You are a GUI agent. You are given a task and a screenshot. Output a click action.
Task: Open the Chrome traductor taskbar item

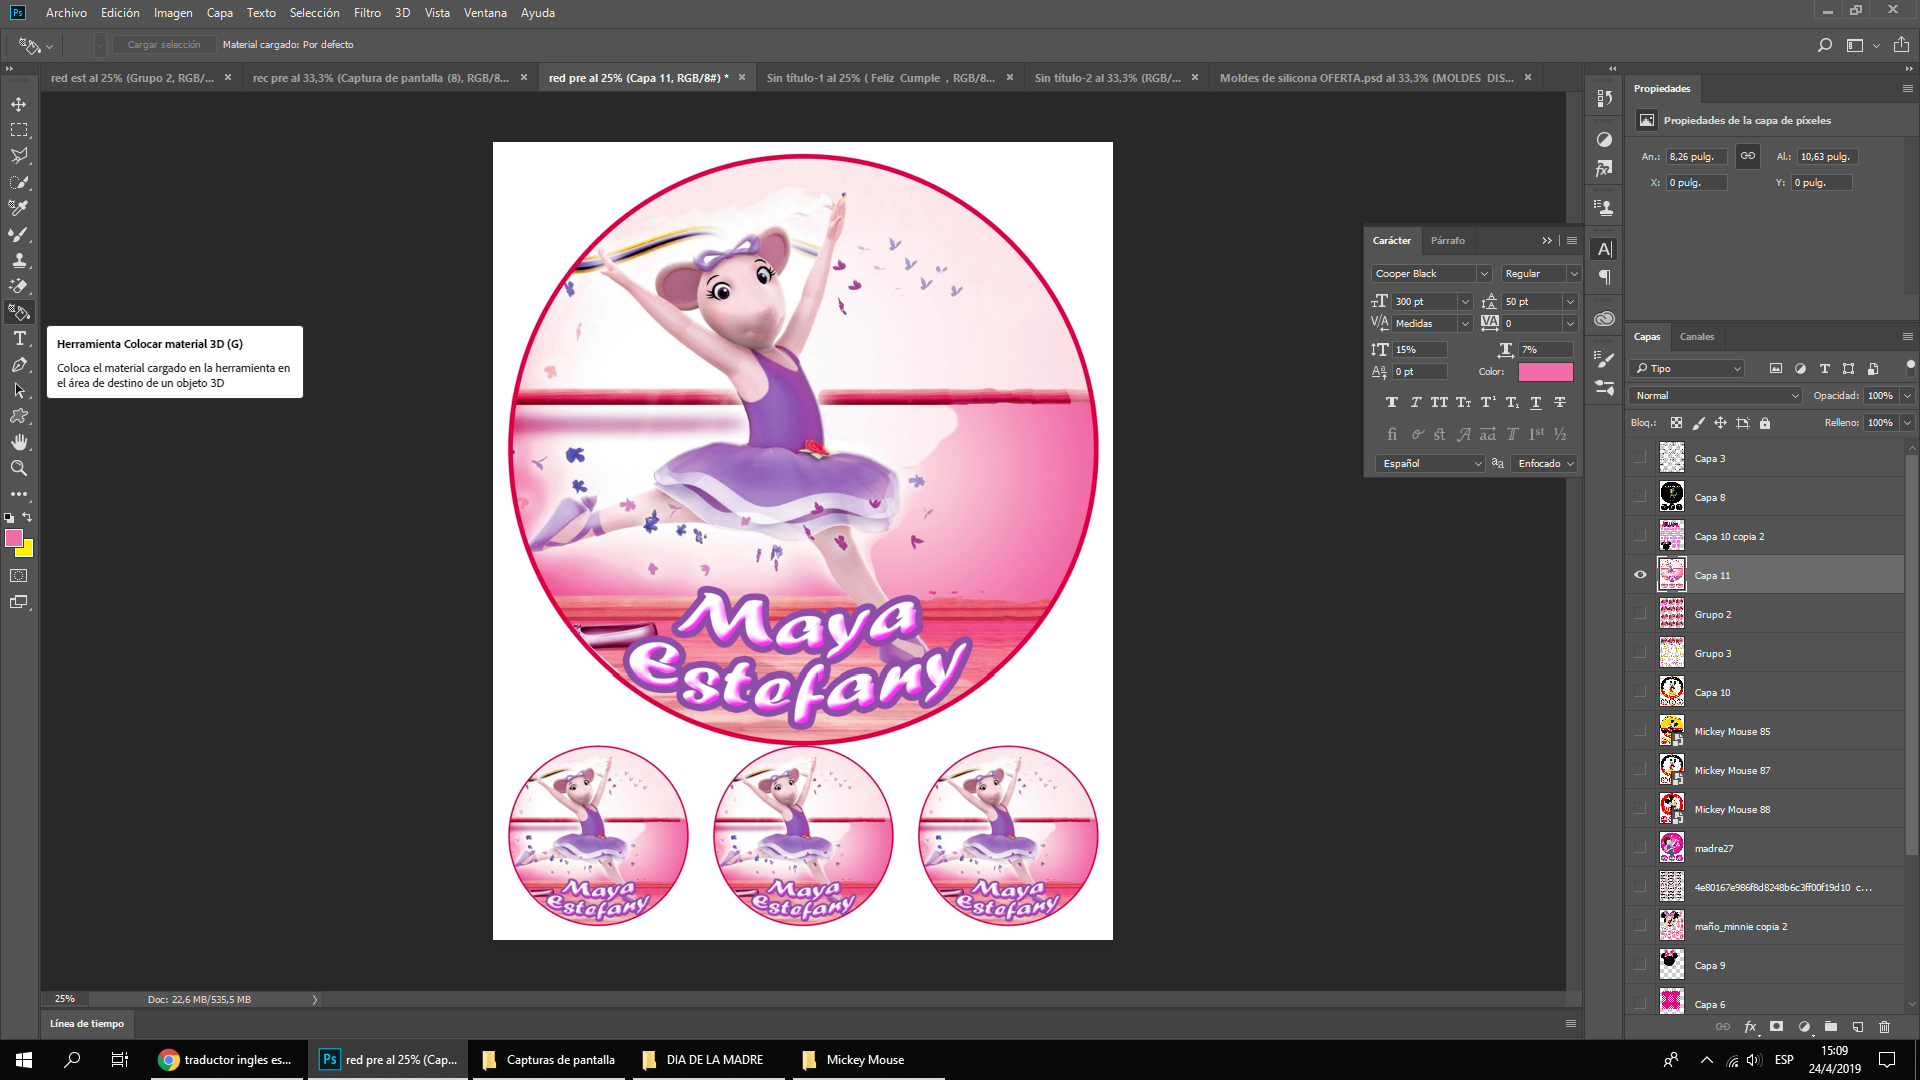pyautogui.click(x=228, y=1060)
